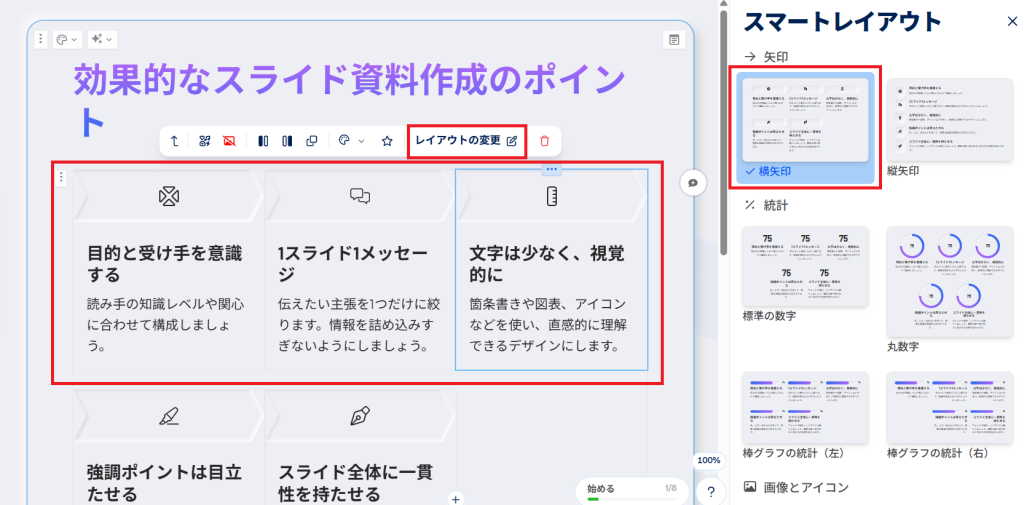Click the blue three-dot handle above third column
The width and height of the screenshot is (1024, 505).
point(551,169)
